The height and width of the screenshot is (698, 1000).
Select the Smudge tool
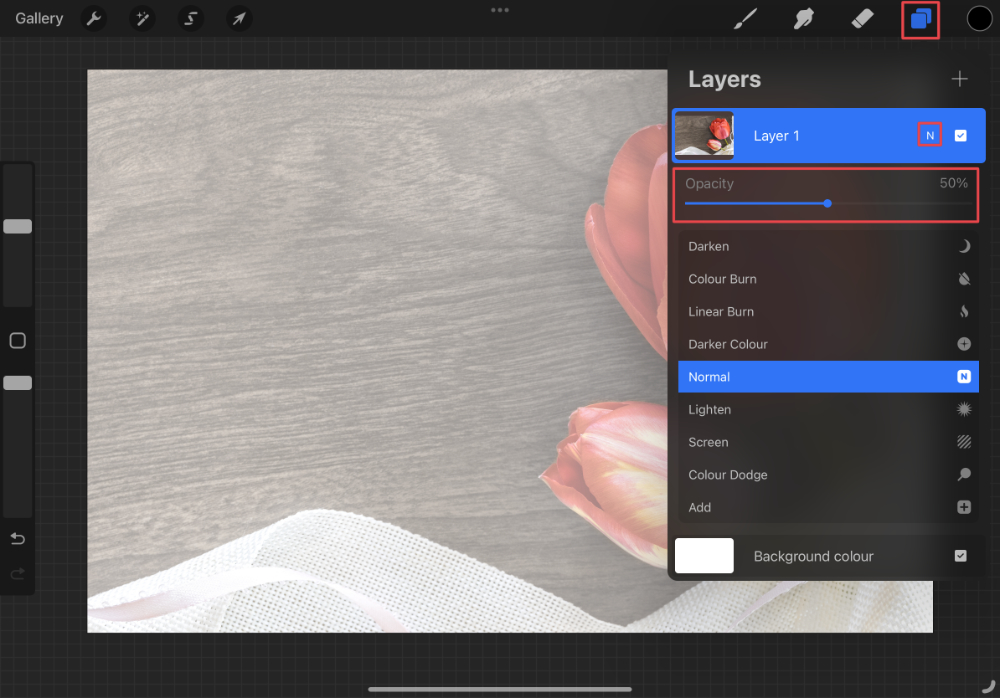pyautogui.click(x=803, y=18)
